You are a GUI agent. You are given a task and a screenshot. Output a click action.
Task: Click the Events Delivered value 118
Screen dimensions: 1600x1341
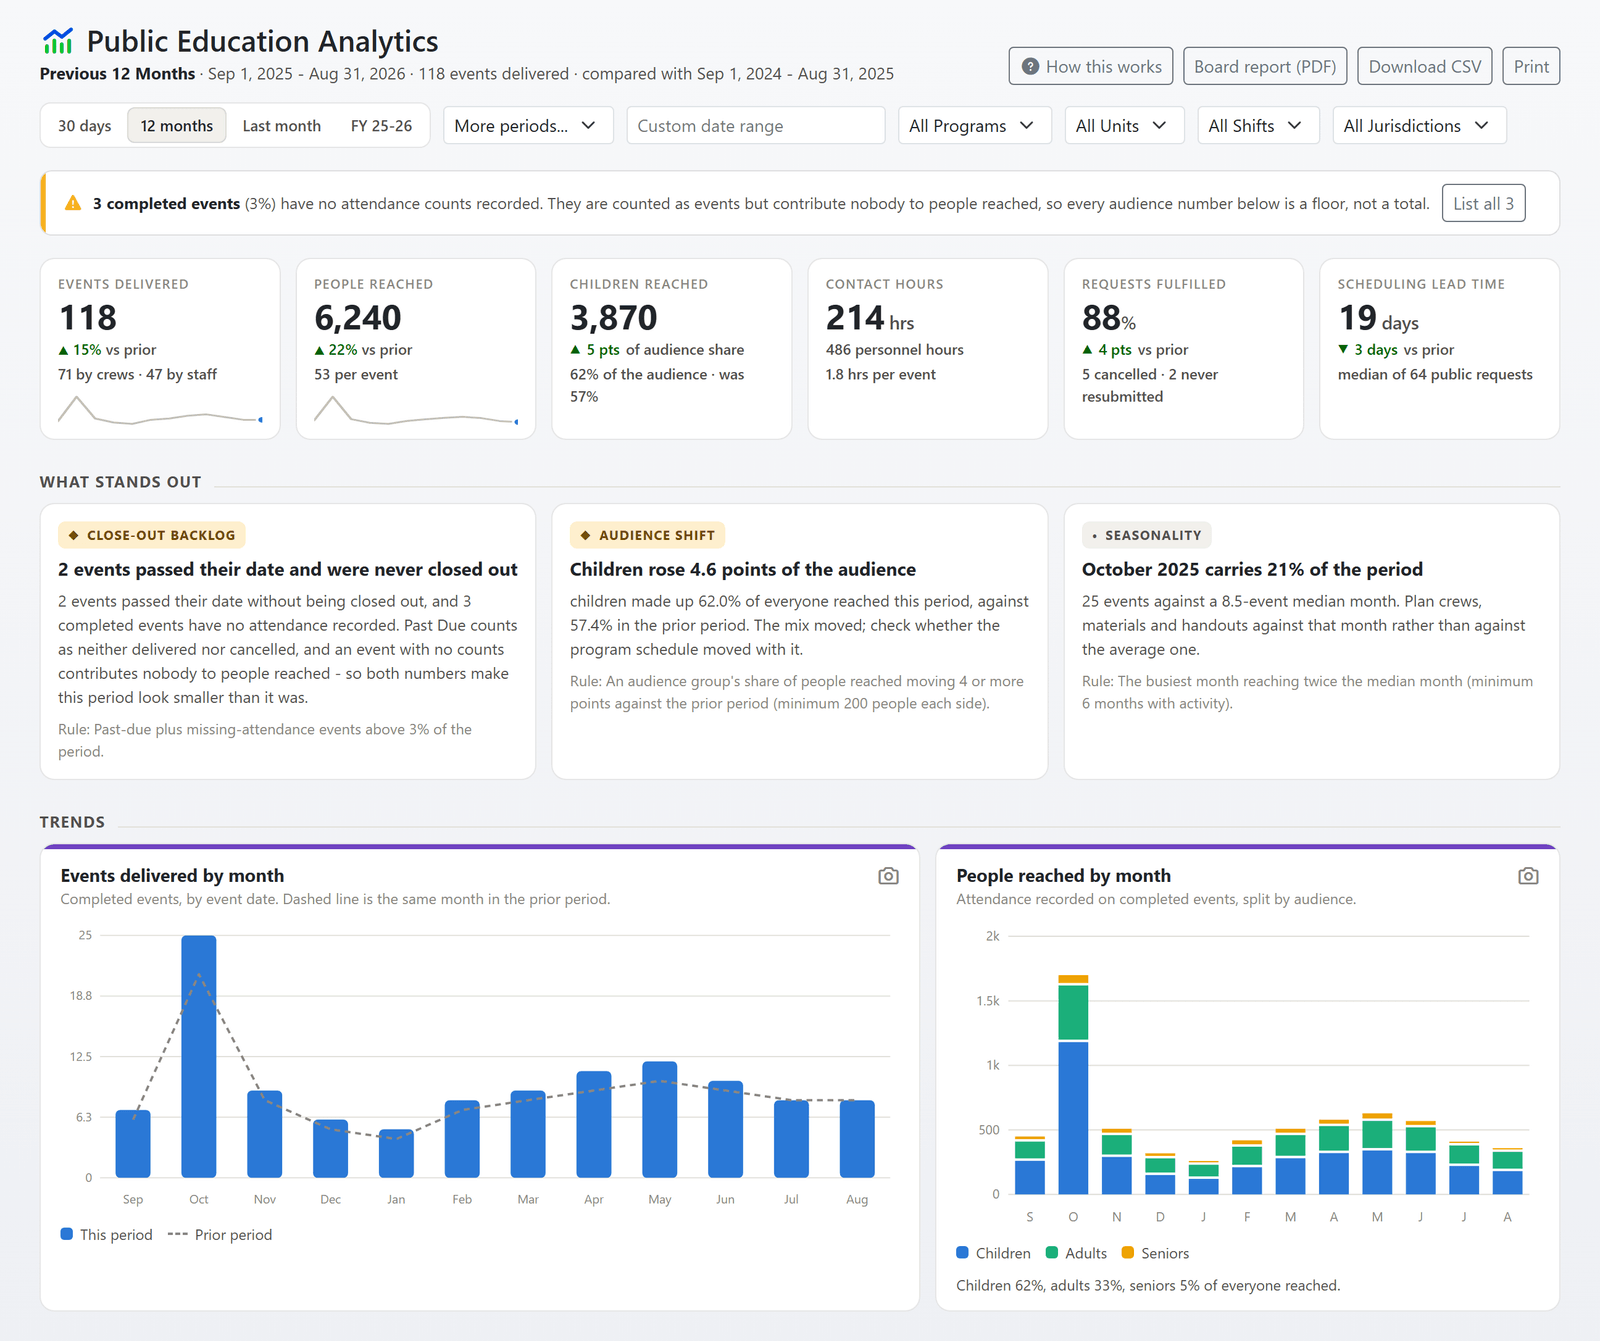point(88,318)
